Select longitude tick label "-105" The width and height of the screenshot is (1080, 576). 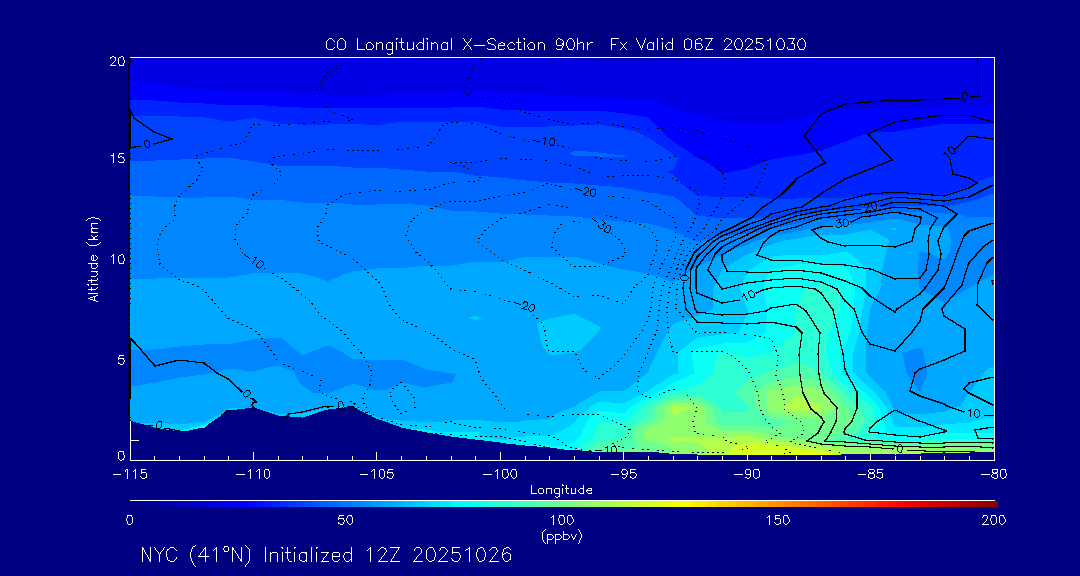tap(376, 475)
